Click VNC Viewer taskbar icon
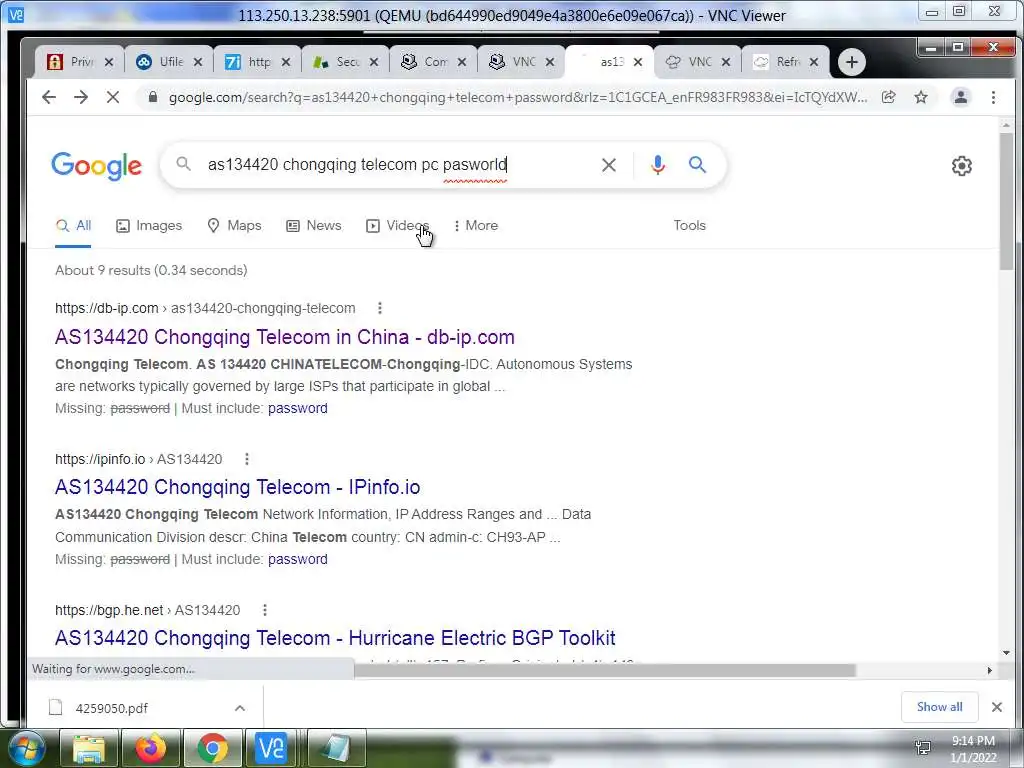This screenshot has width=1024, height=768. coord(273,748)
